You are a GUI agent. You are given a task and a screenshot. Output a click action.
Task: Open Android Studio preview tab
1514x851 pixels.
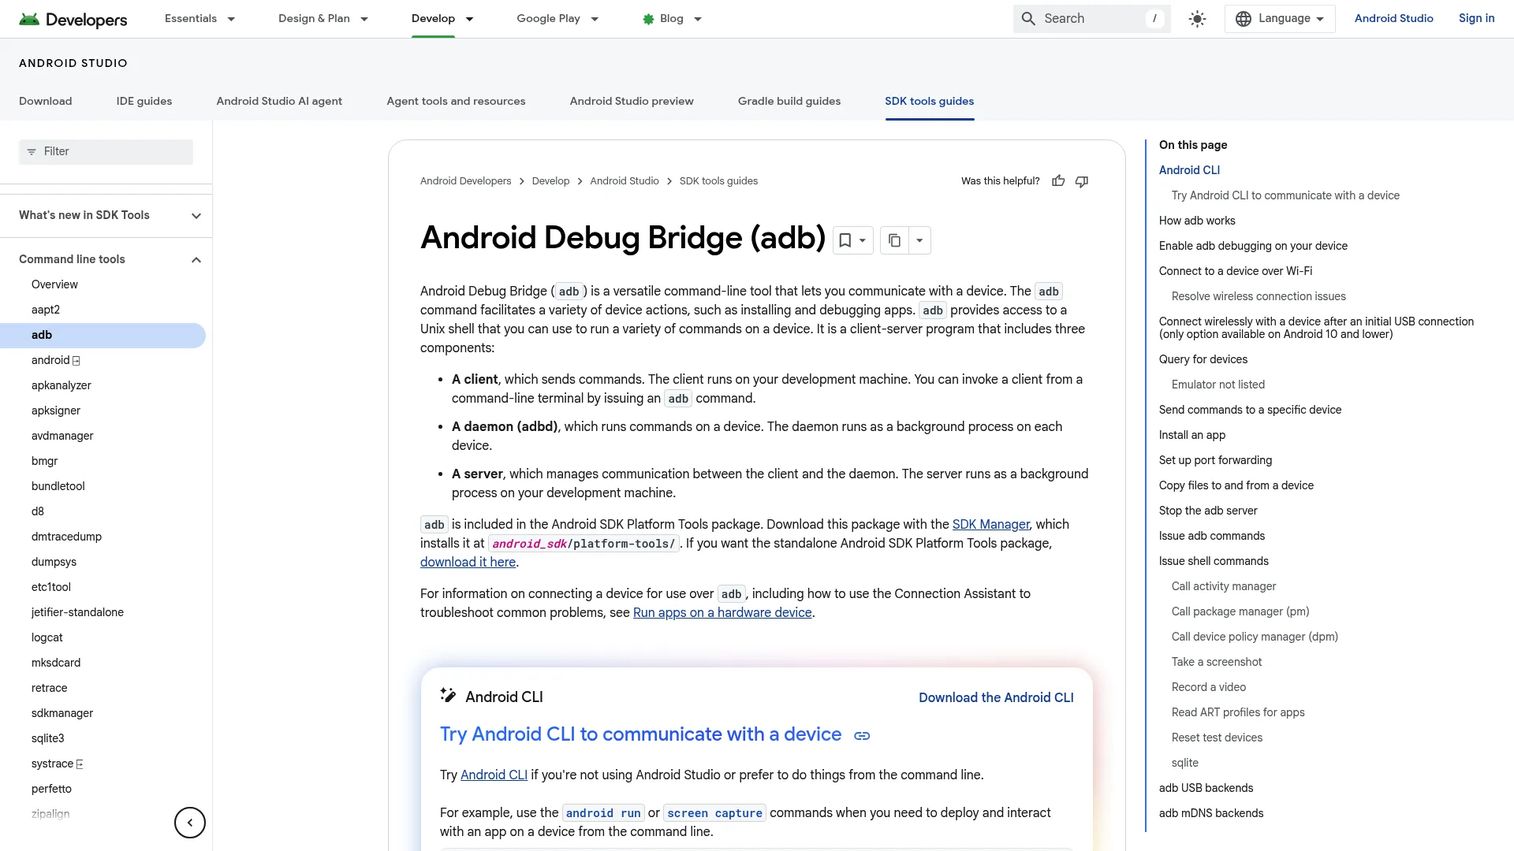coord(632,101)
